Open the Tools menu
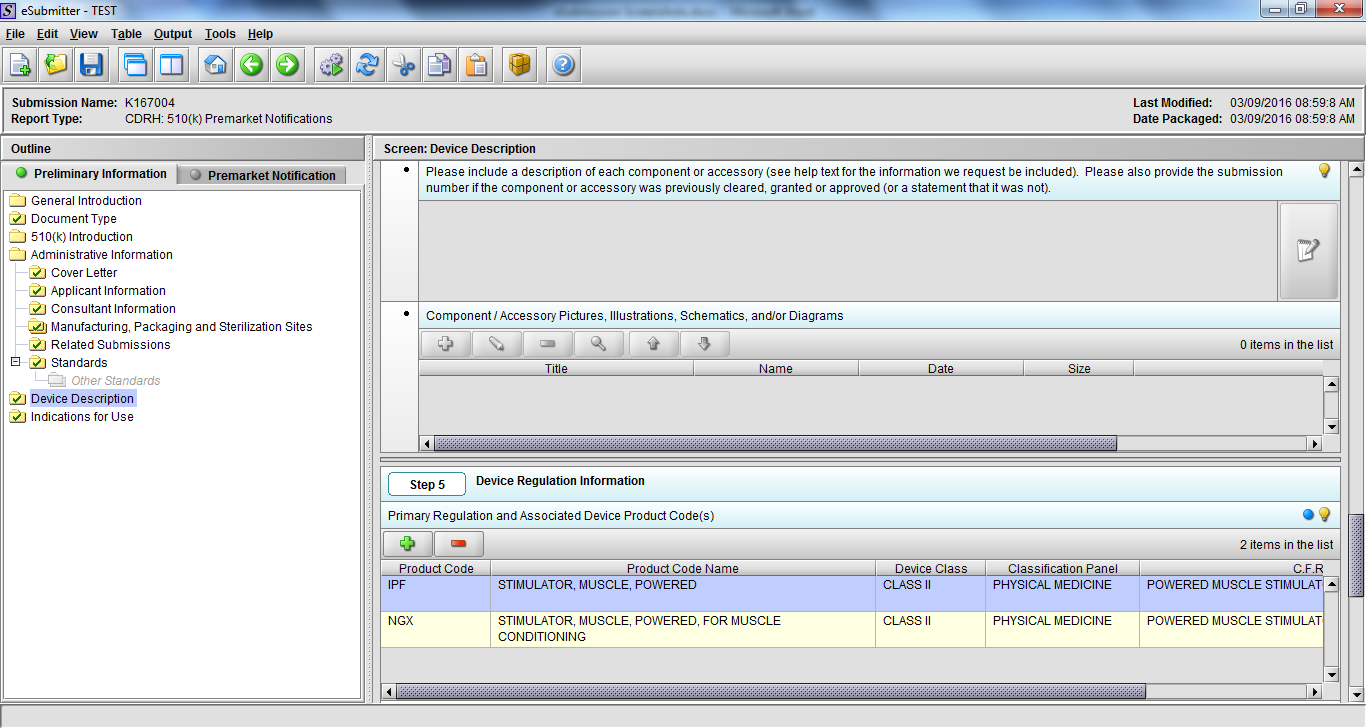The height and width of the screenshot is (728, 1366). pos(220,34)
